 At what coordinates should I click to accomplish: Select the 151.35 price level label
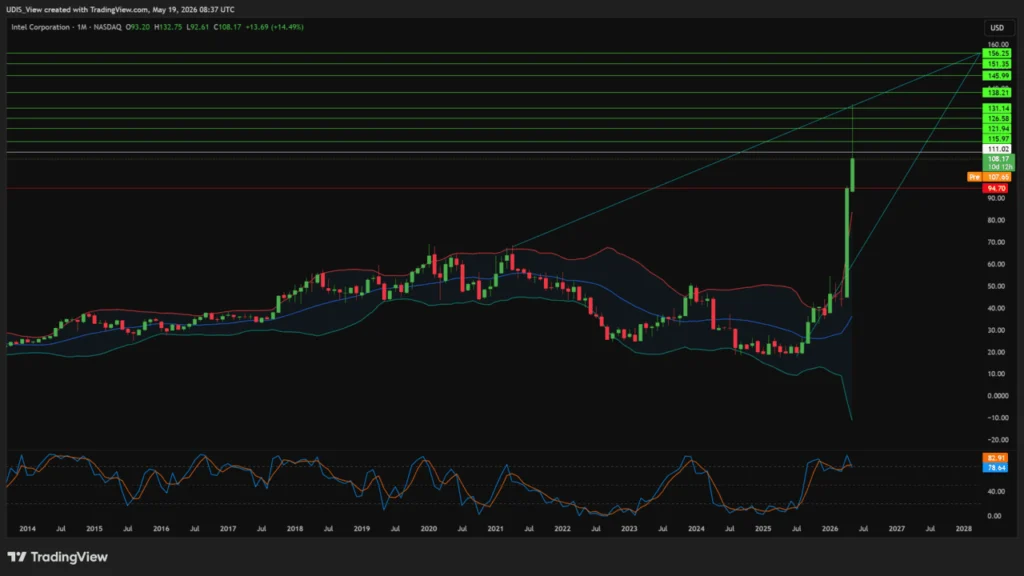coord(998,64)
